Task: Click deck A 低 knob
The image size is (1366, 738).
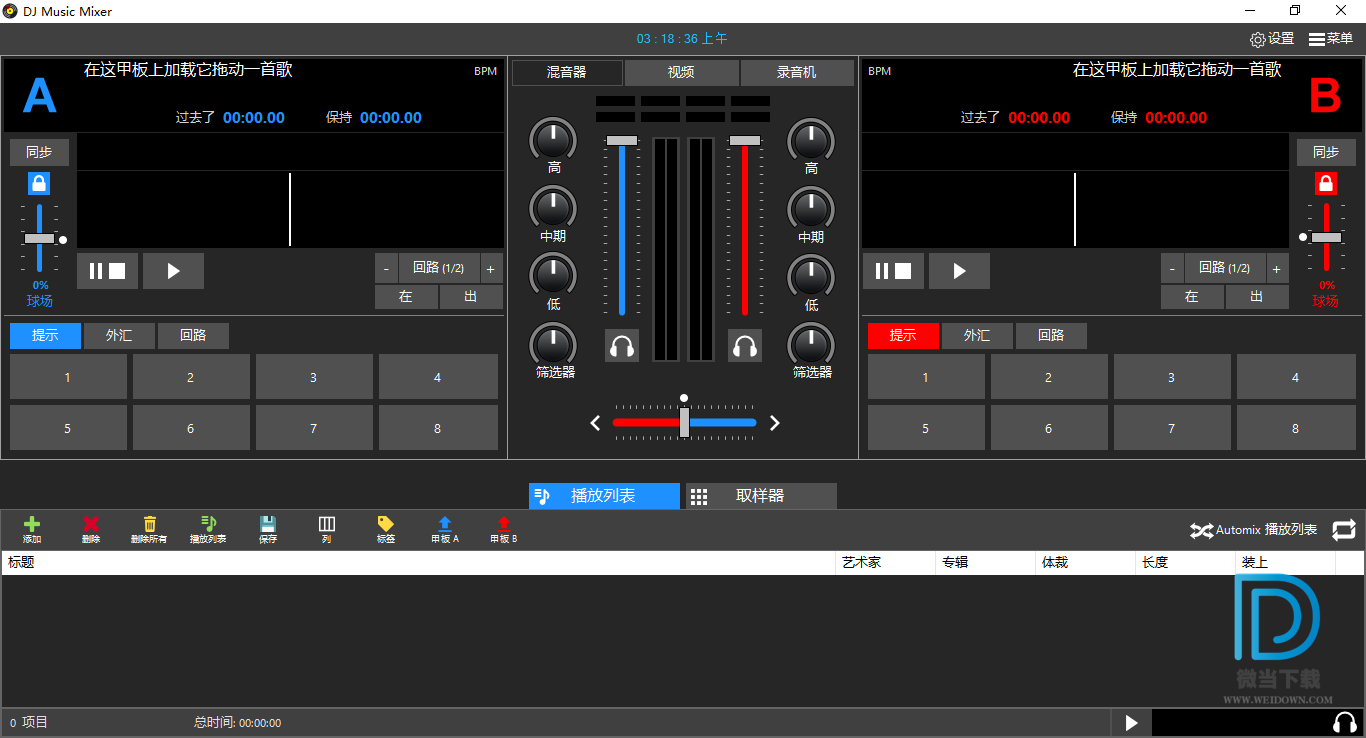Action: coord(553,277)
